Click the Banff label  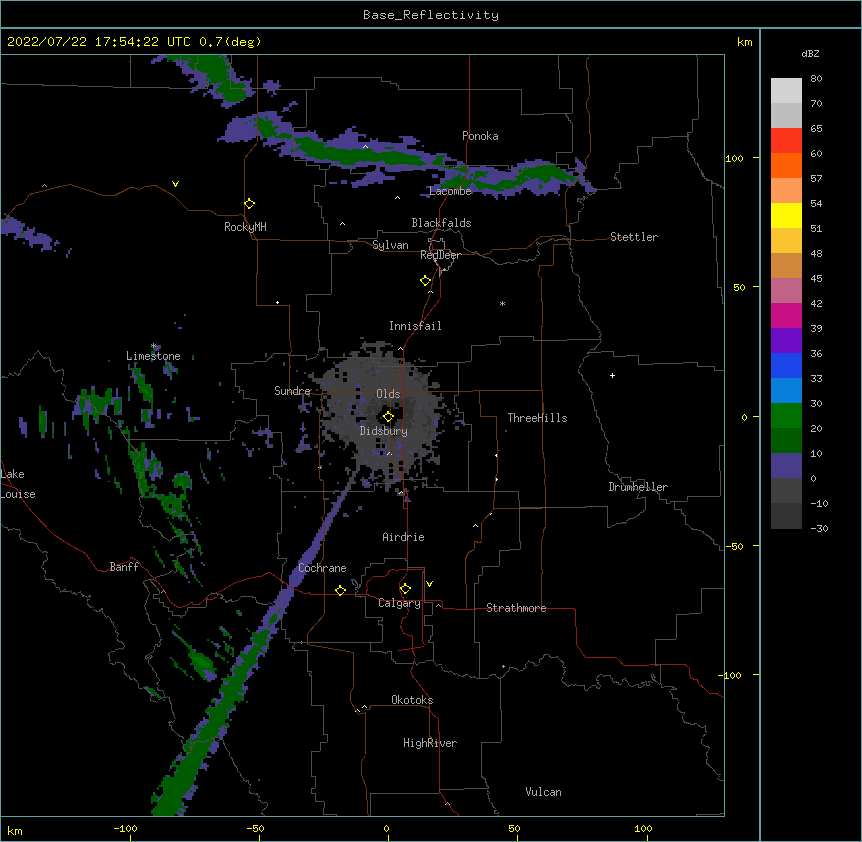coord(124,567)
